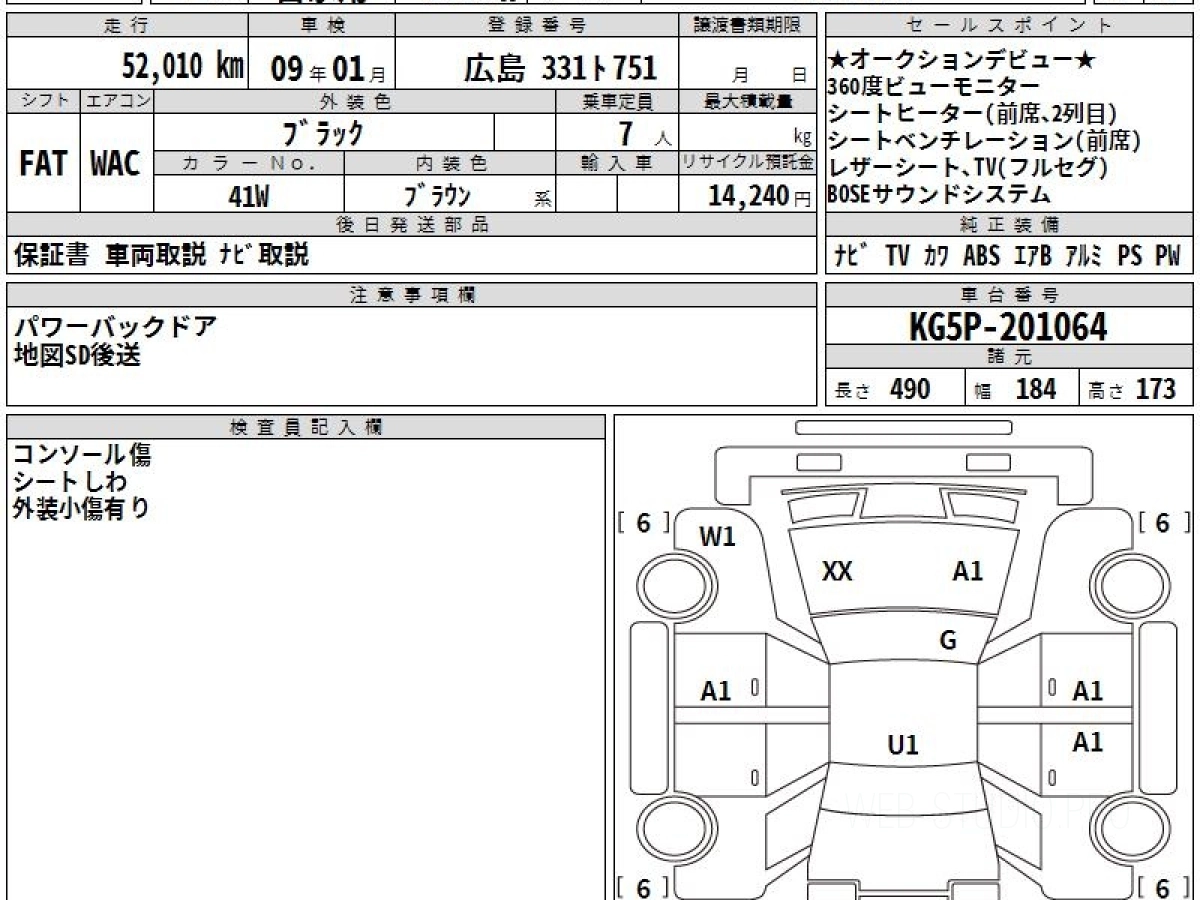The image size is (1200, 900).
Task: Click the 輸入車 header
Action: coord(617,163)
